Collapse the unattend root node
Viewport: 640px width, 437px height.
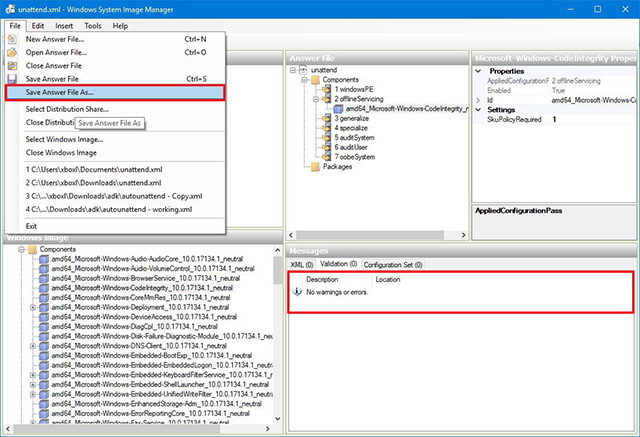(293, 70)
